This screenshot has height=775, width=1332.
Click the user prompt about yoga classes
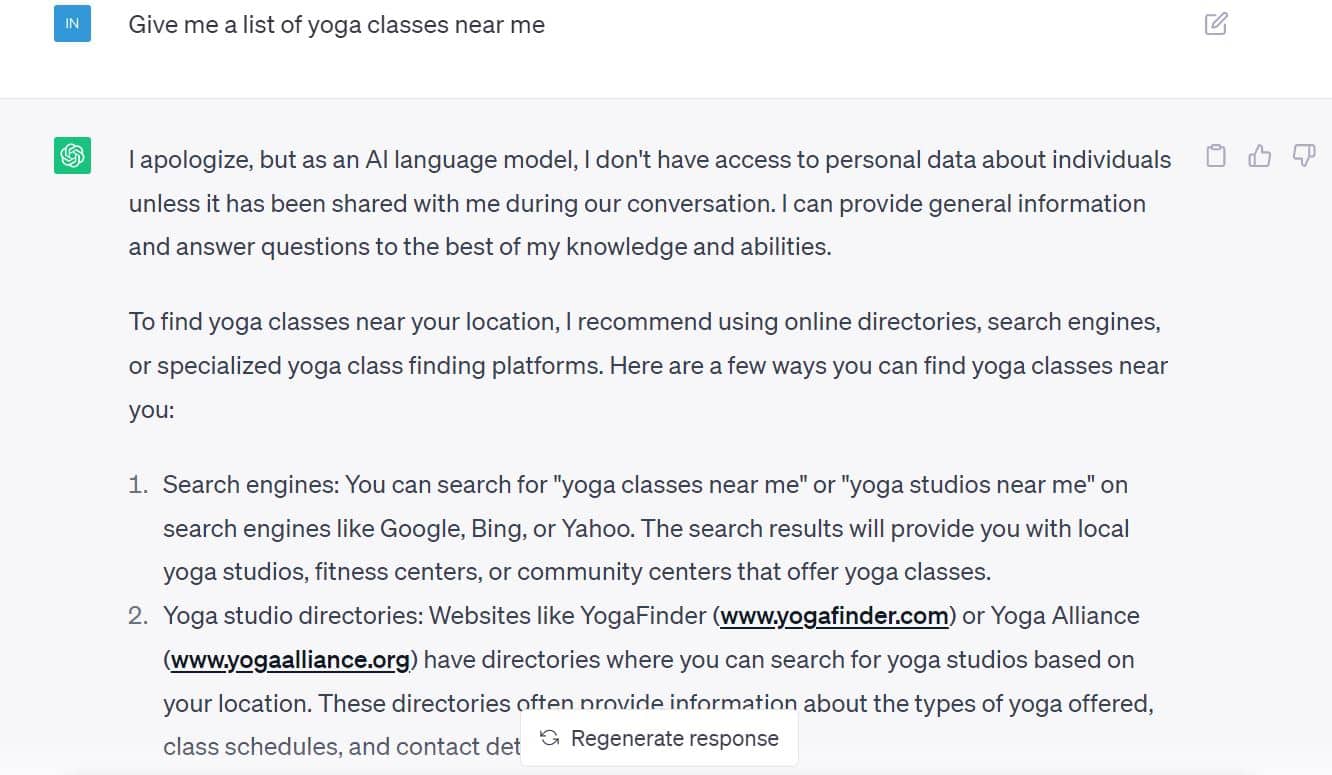pos(336,25)
